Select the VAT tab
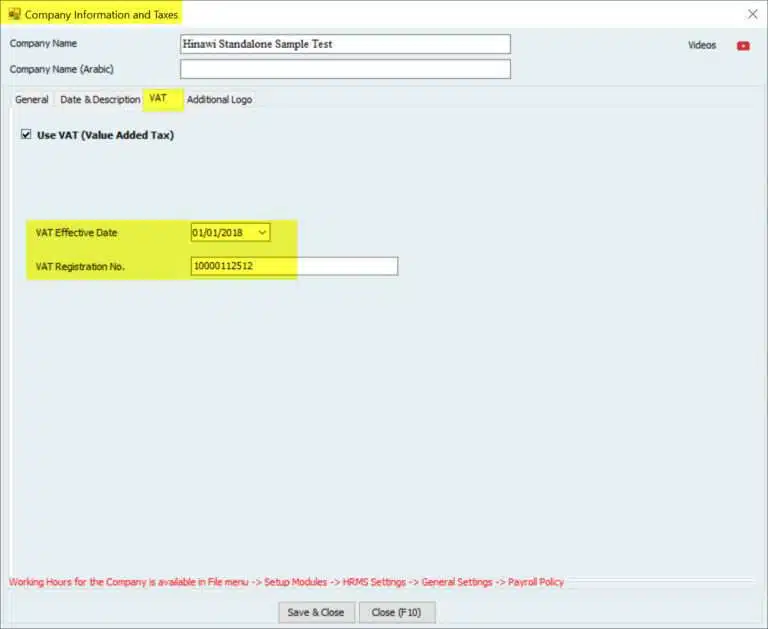This screenshot has height=629, width=768. click(158, 98)
